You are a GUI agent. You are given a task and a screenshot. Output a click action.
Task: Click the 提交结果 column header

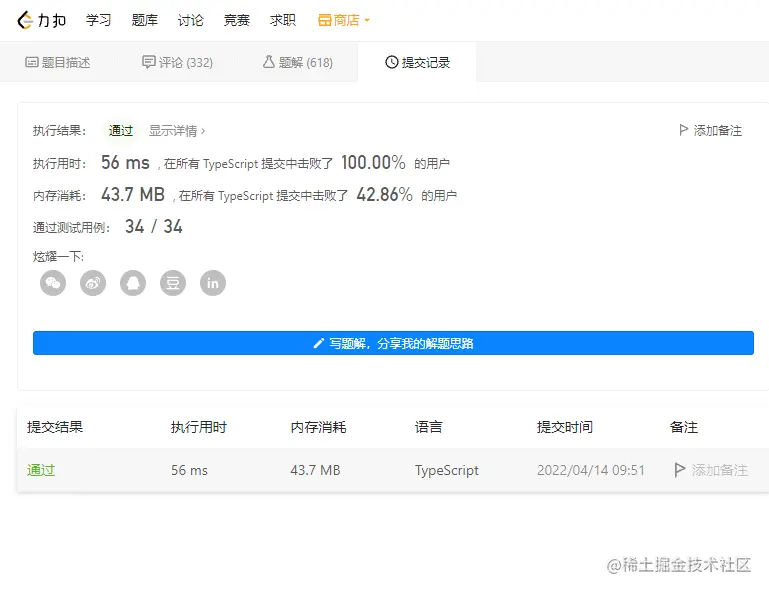coord(55,427)
